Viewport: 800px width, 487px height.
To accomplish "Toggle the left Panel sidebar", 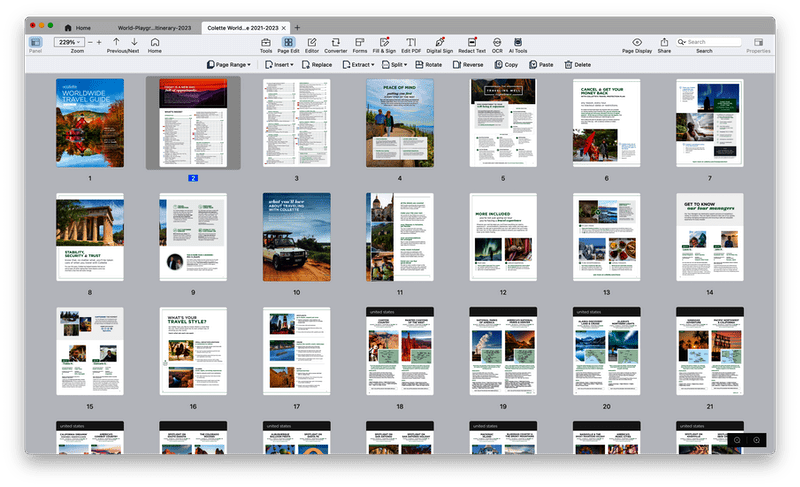I will 36,42.
